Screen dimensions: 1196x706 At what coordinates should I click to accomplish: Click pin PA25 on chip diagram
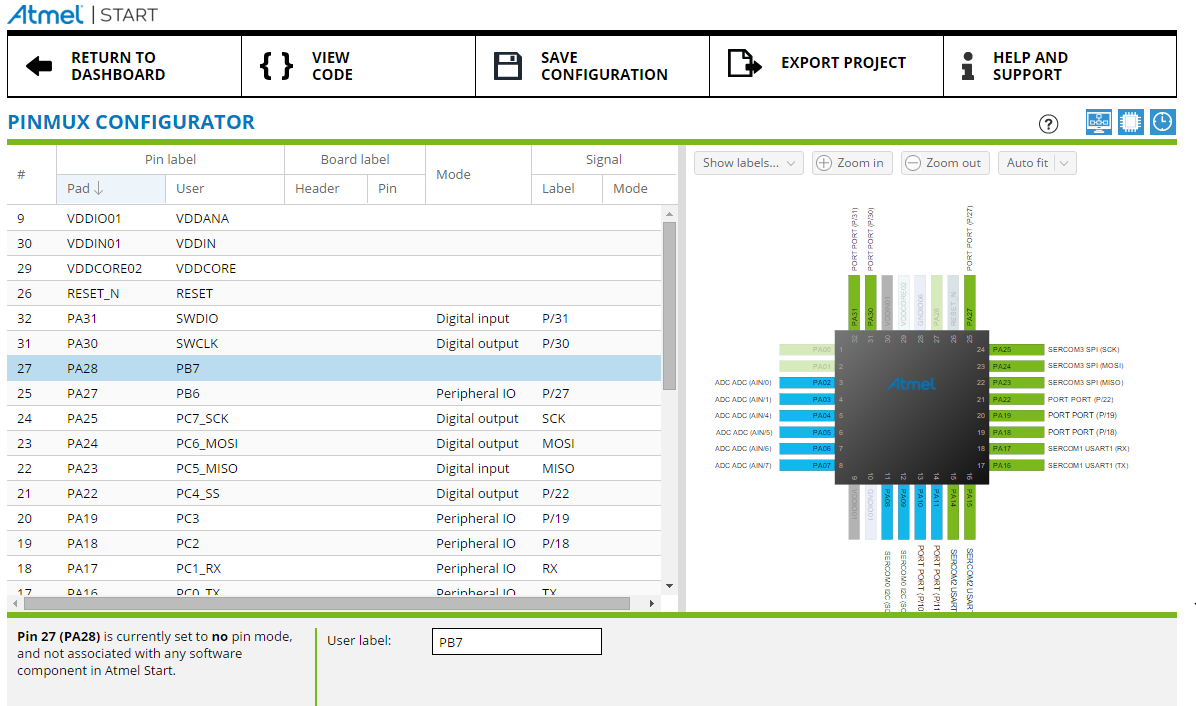(1017, 350)
